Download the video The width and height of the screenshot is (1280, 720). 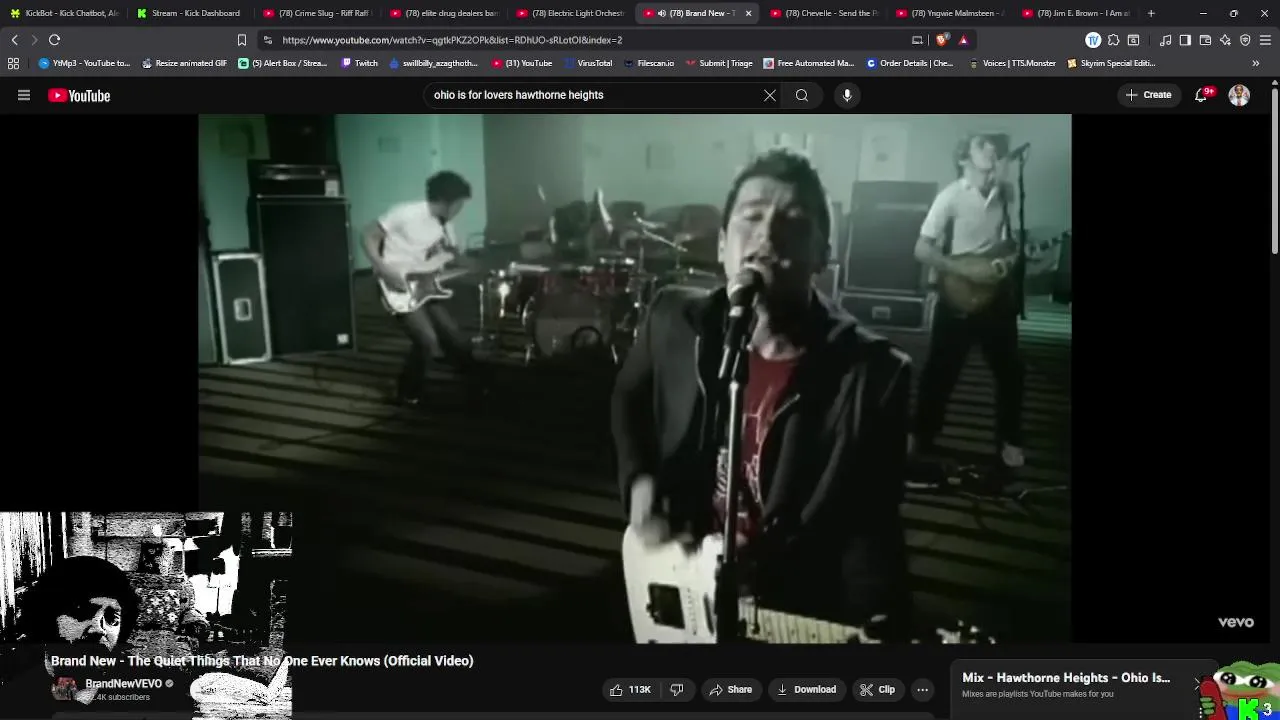click(x=807, y=689)
